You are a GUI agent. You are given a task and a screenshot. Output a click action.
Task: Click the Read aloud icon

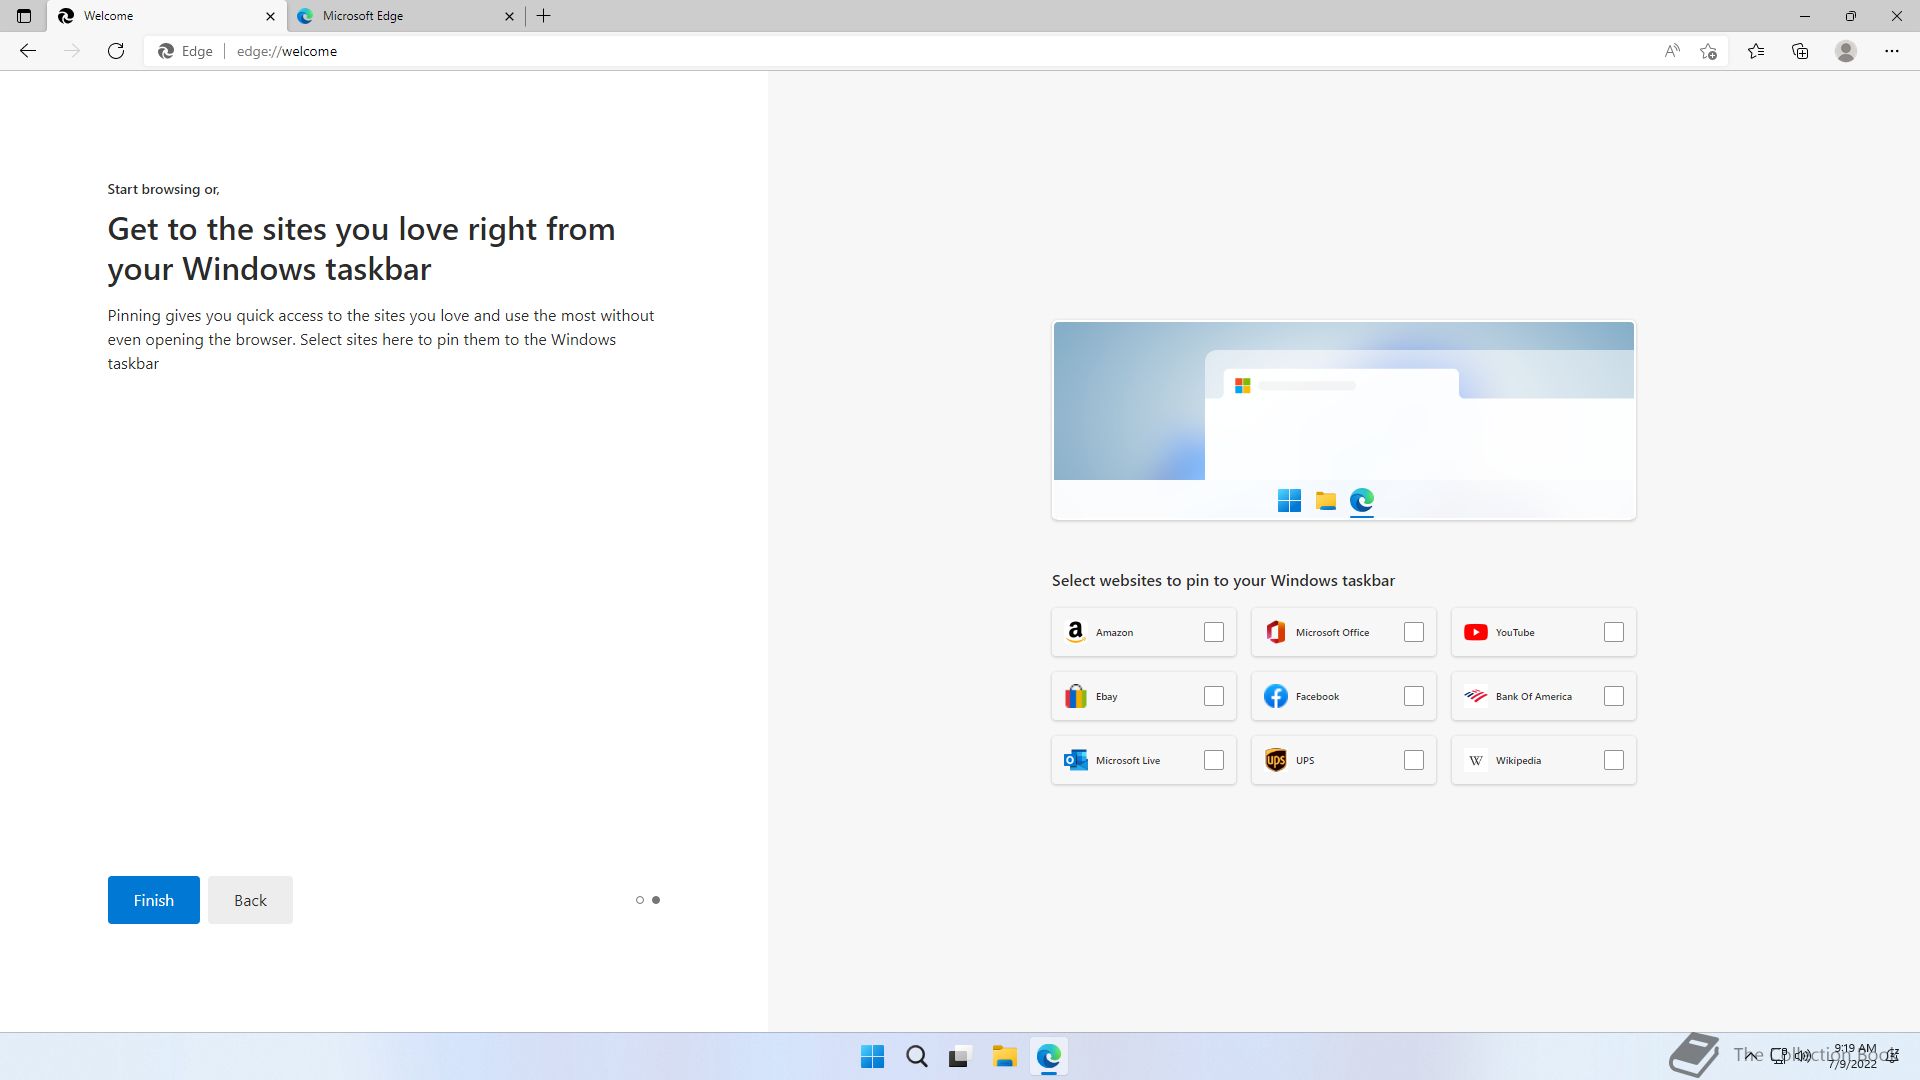(x=1672, y=51)
